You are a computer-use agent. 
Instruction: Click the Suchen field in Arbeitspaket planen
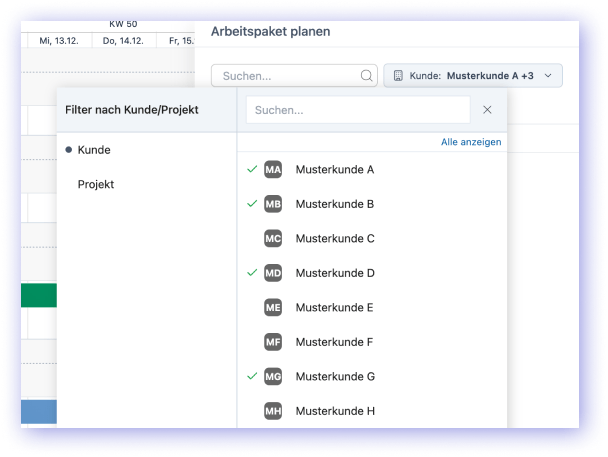coord(294,76)
